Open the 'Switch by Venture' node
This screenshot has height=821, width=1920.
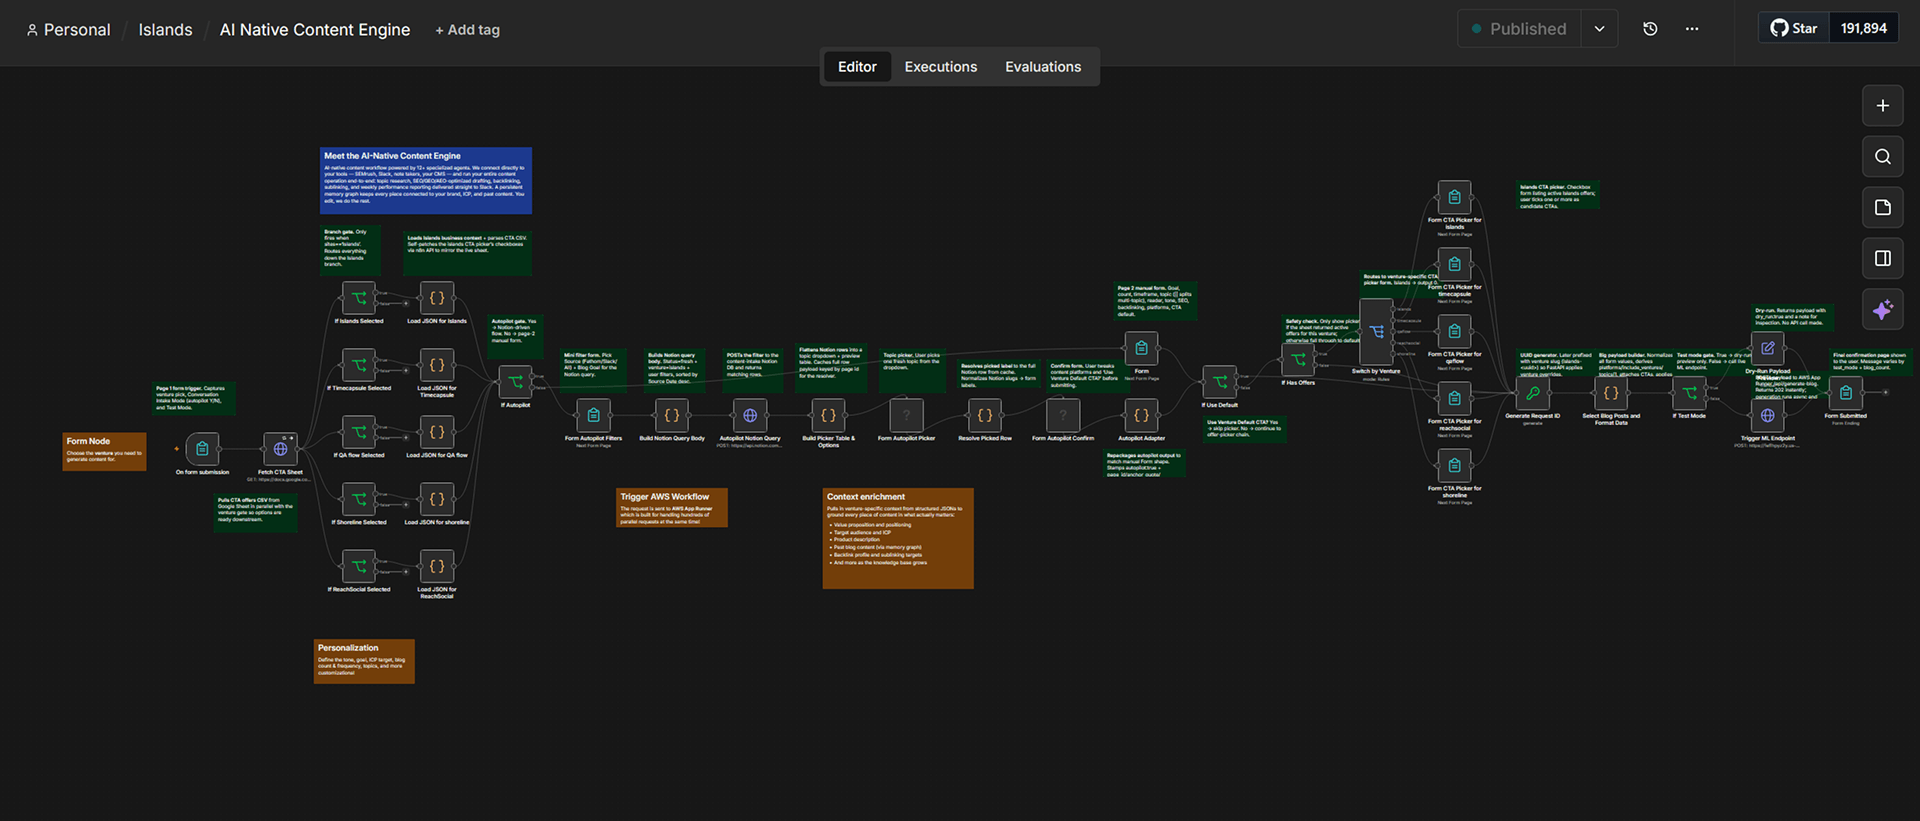click(1377, 332)
